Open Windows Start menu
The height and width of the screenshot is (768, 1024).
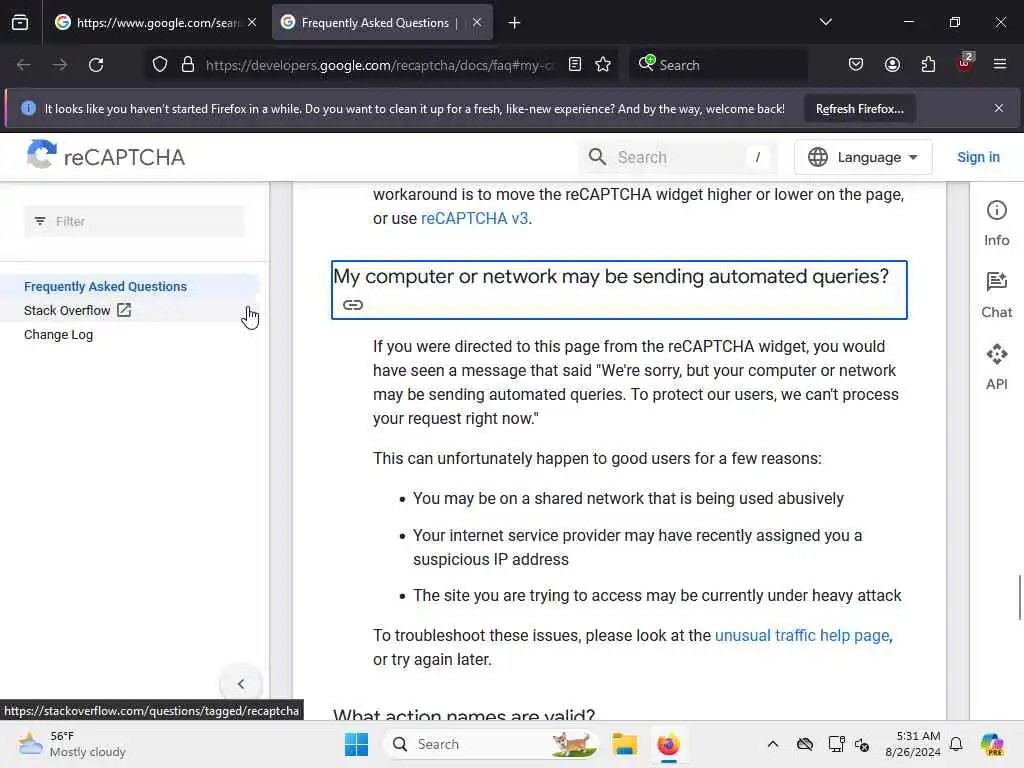click(357, 744)
